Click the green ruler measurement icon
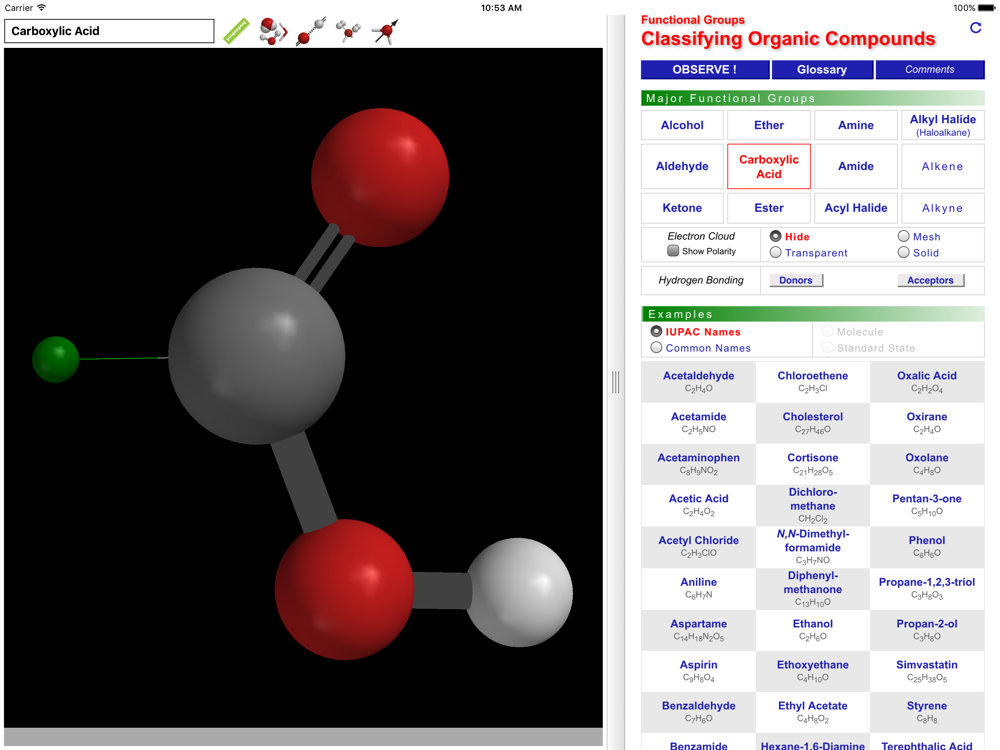 (236, 31)
